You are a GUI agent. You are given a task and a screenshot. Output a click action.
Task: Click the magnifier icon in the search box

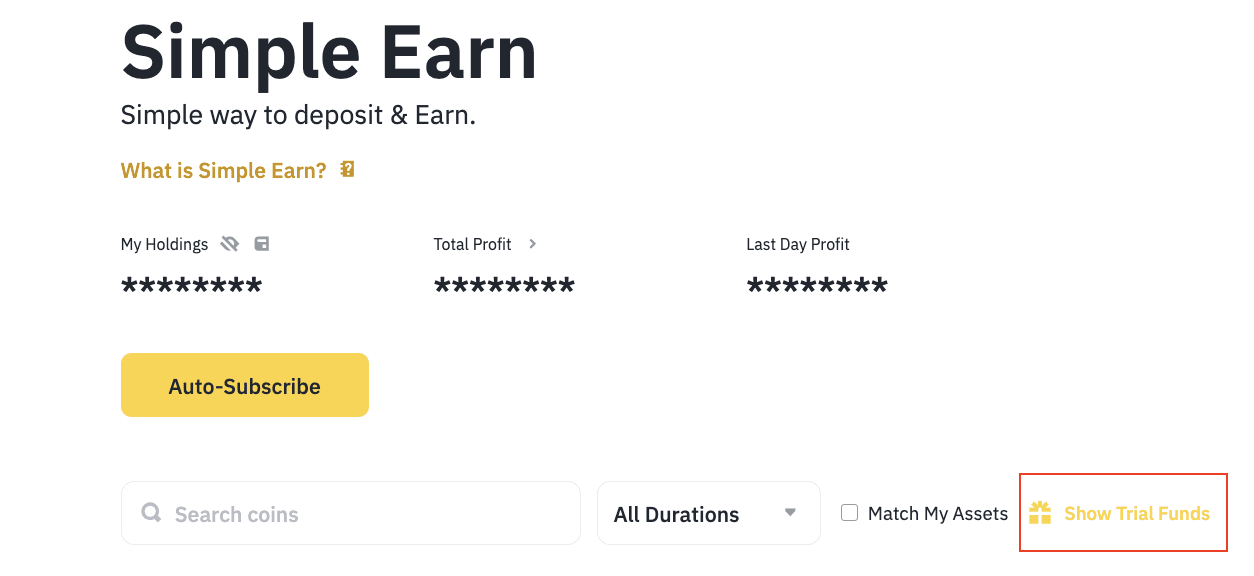[152, 513]
